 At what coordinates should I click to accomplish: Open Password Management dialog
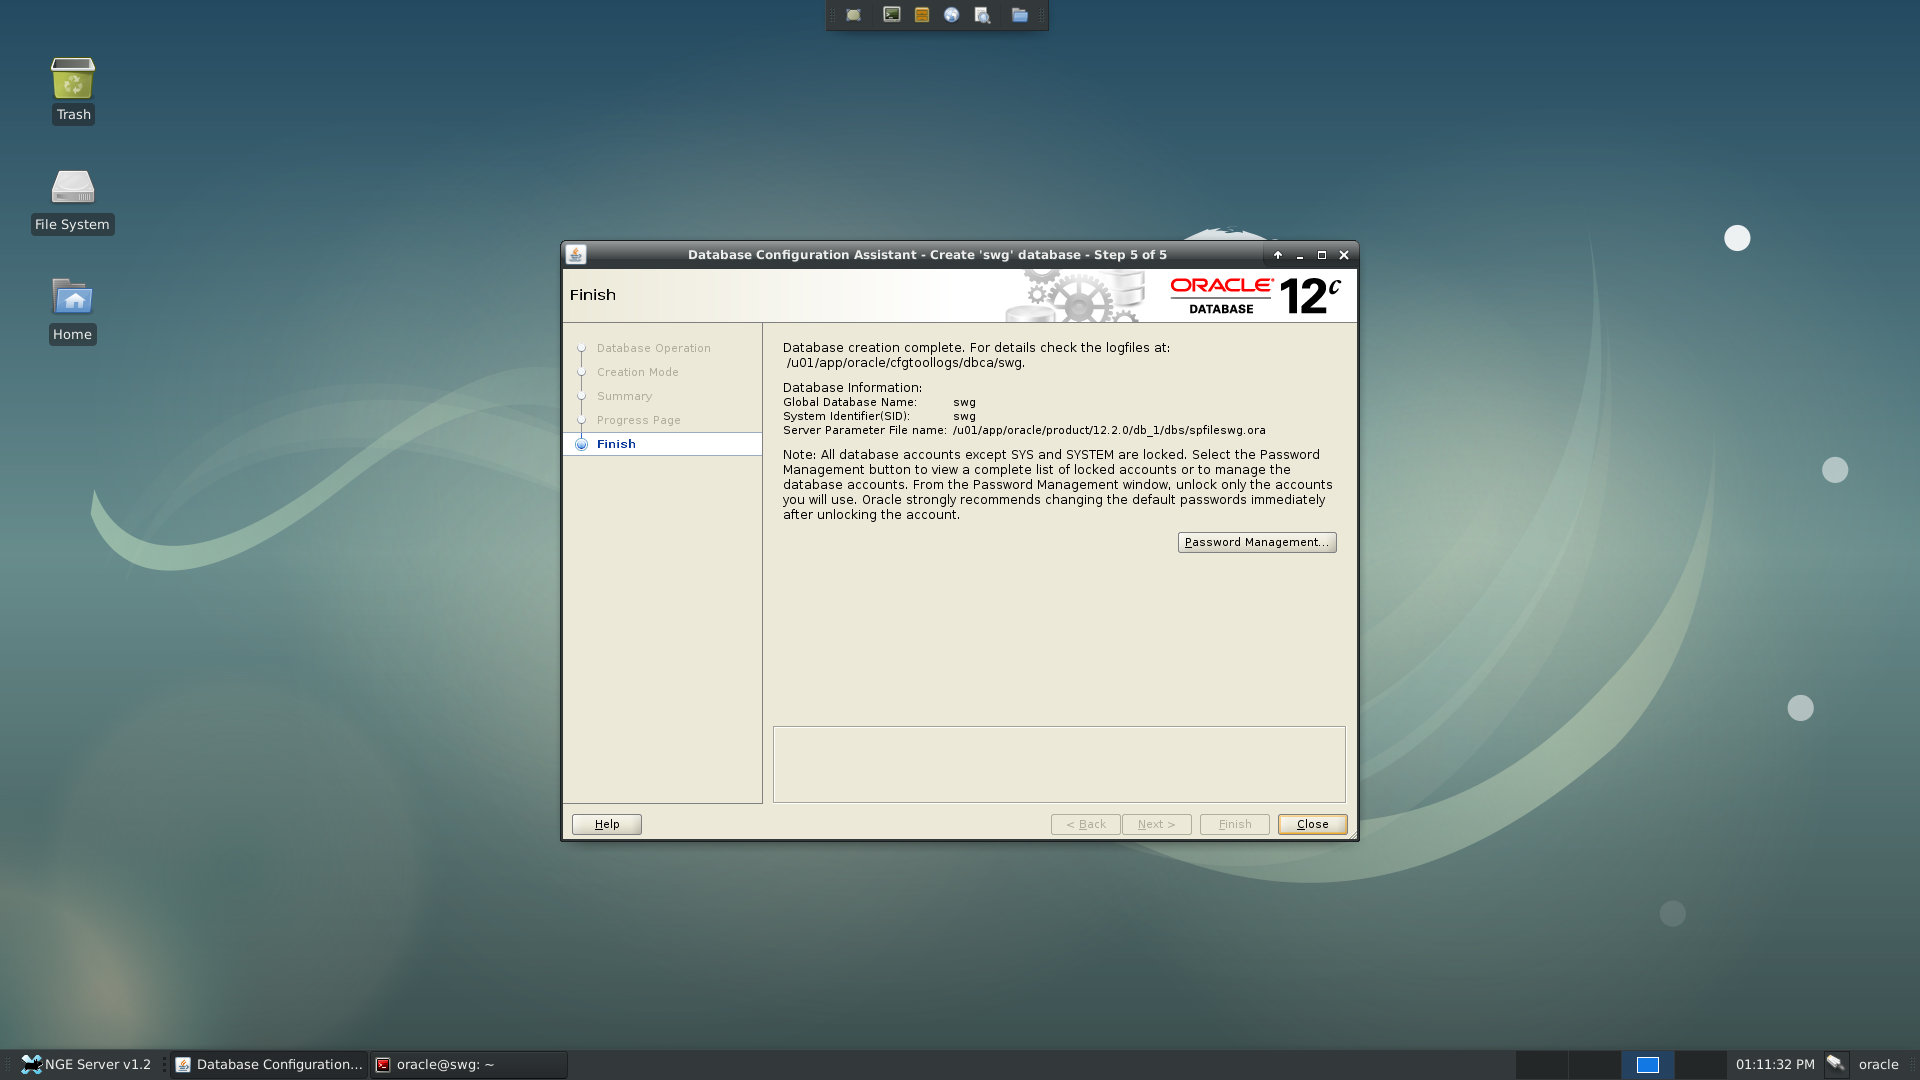1257,542
